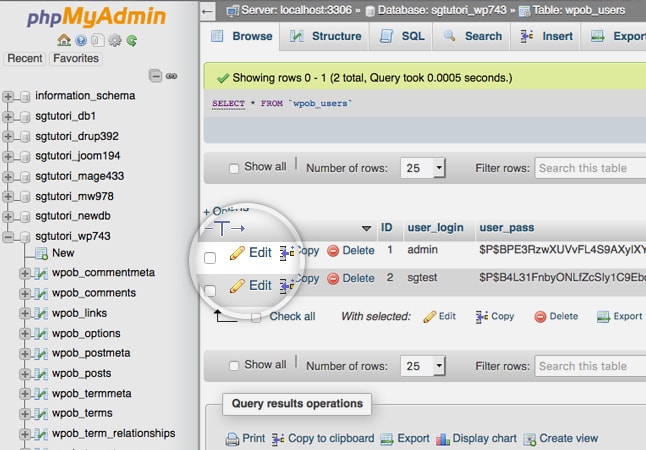This screenshot has height=450, width=646.
Task: Click the admin user_login cell
Action: [422, 250]
